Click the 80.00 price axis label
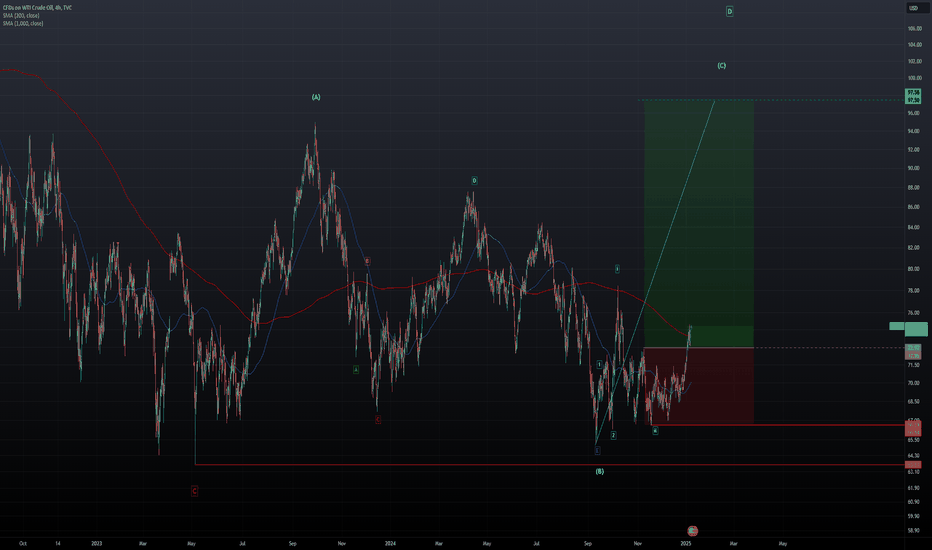 [x=914, y=269]
